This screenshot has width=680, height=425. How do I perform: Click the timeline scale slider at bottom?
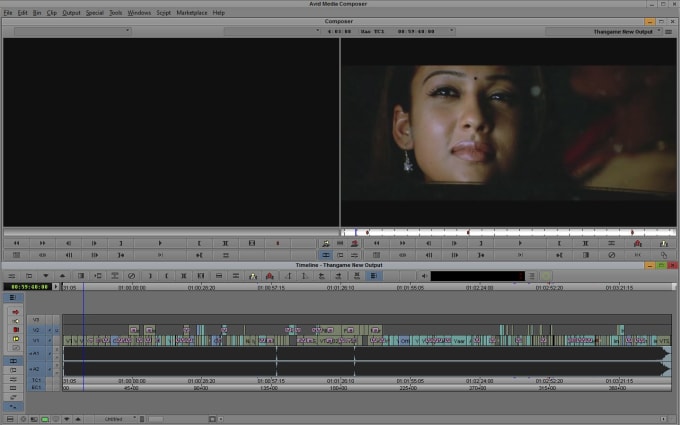(155, 419)
